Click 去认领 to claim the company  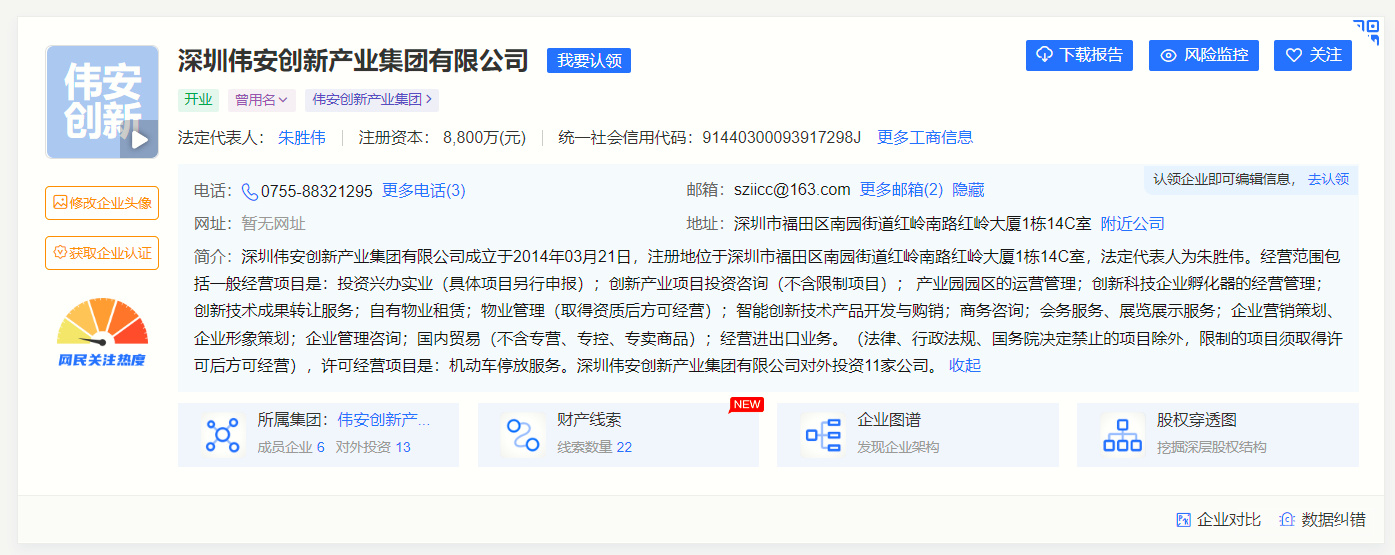(x=1328, y=179)
